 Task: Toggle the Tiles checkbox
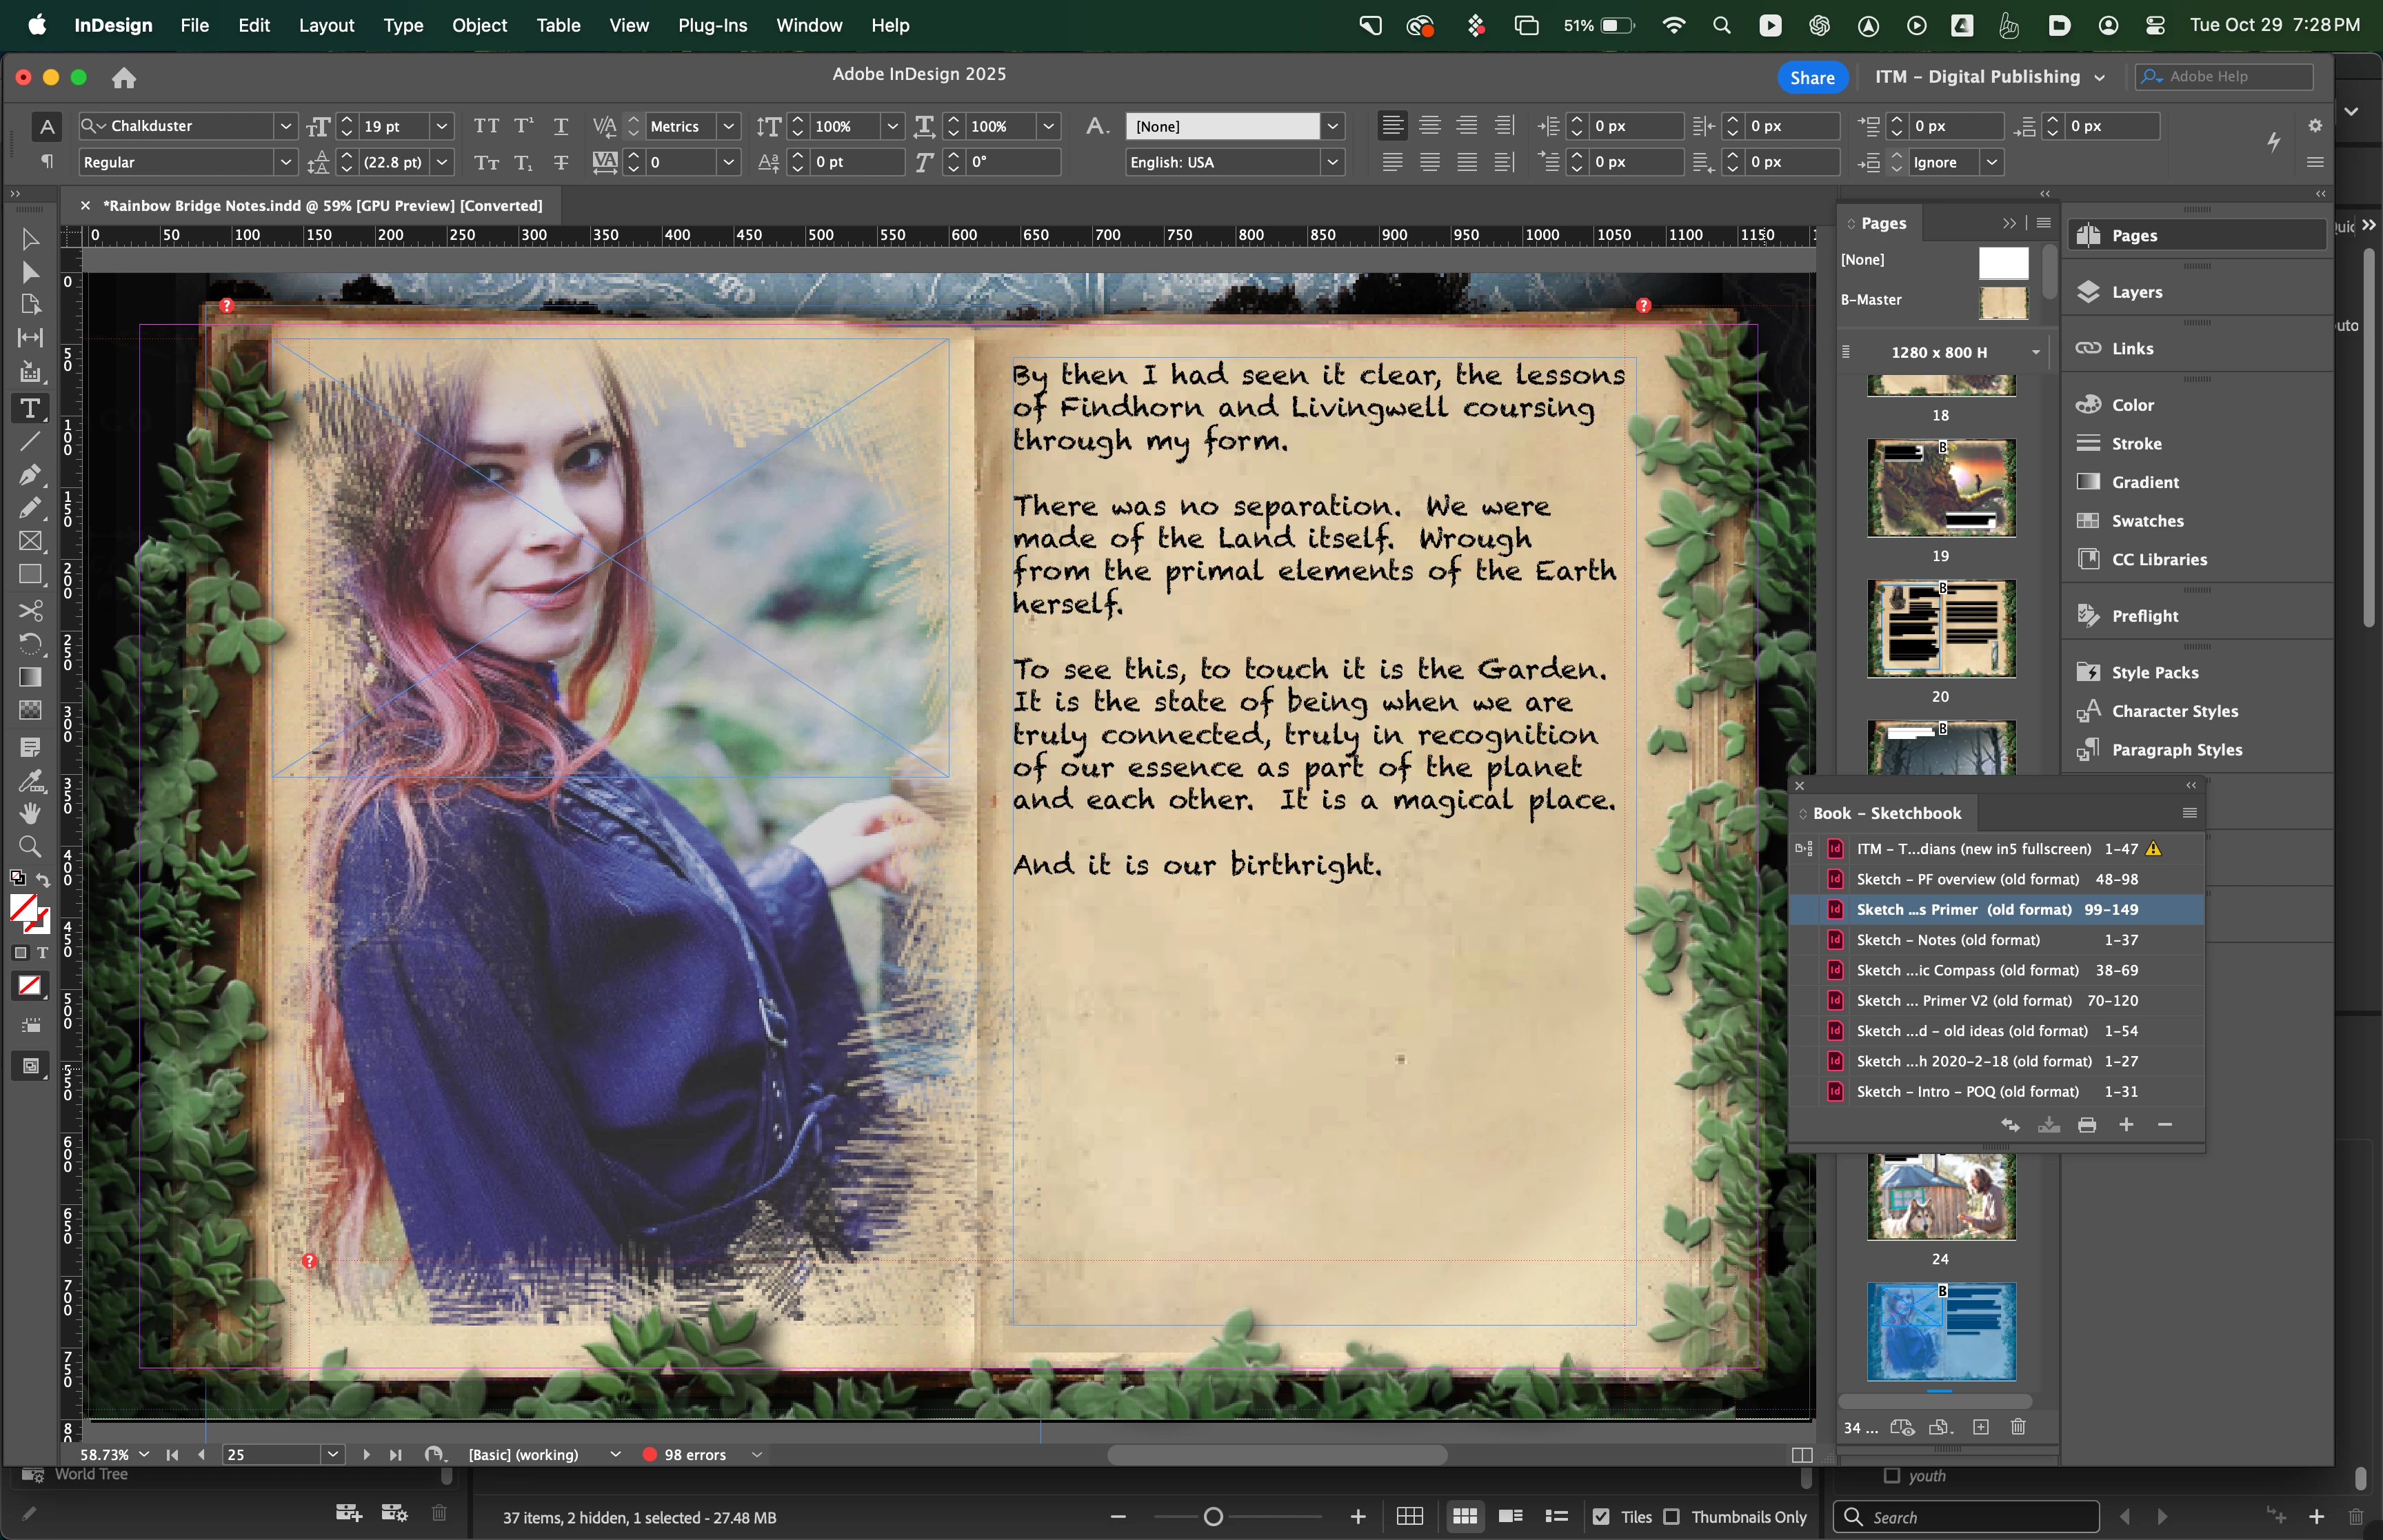(x=1601, y=1517)
